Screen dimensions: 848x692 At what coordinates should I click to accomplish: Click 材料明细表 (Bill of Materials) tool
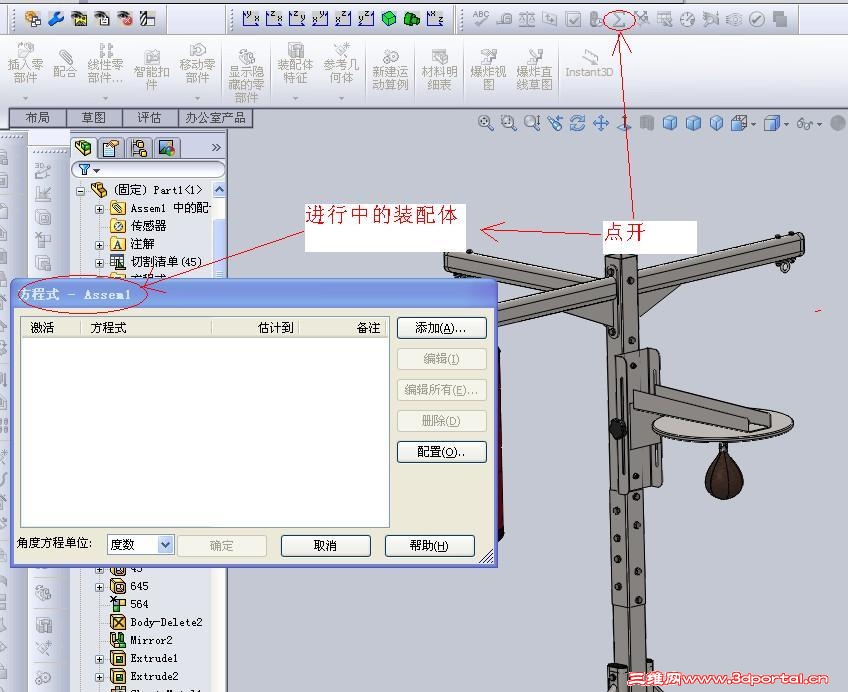coord(439,70)
